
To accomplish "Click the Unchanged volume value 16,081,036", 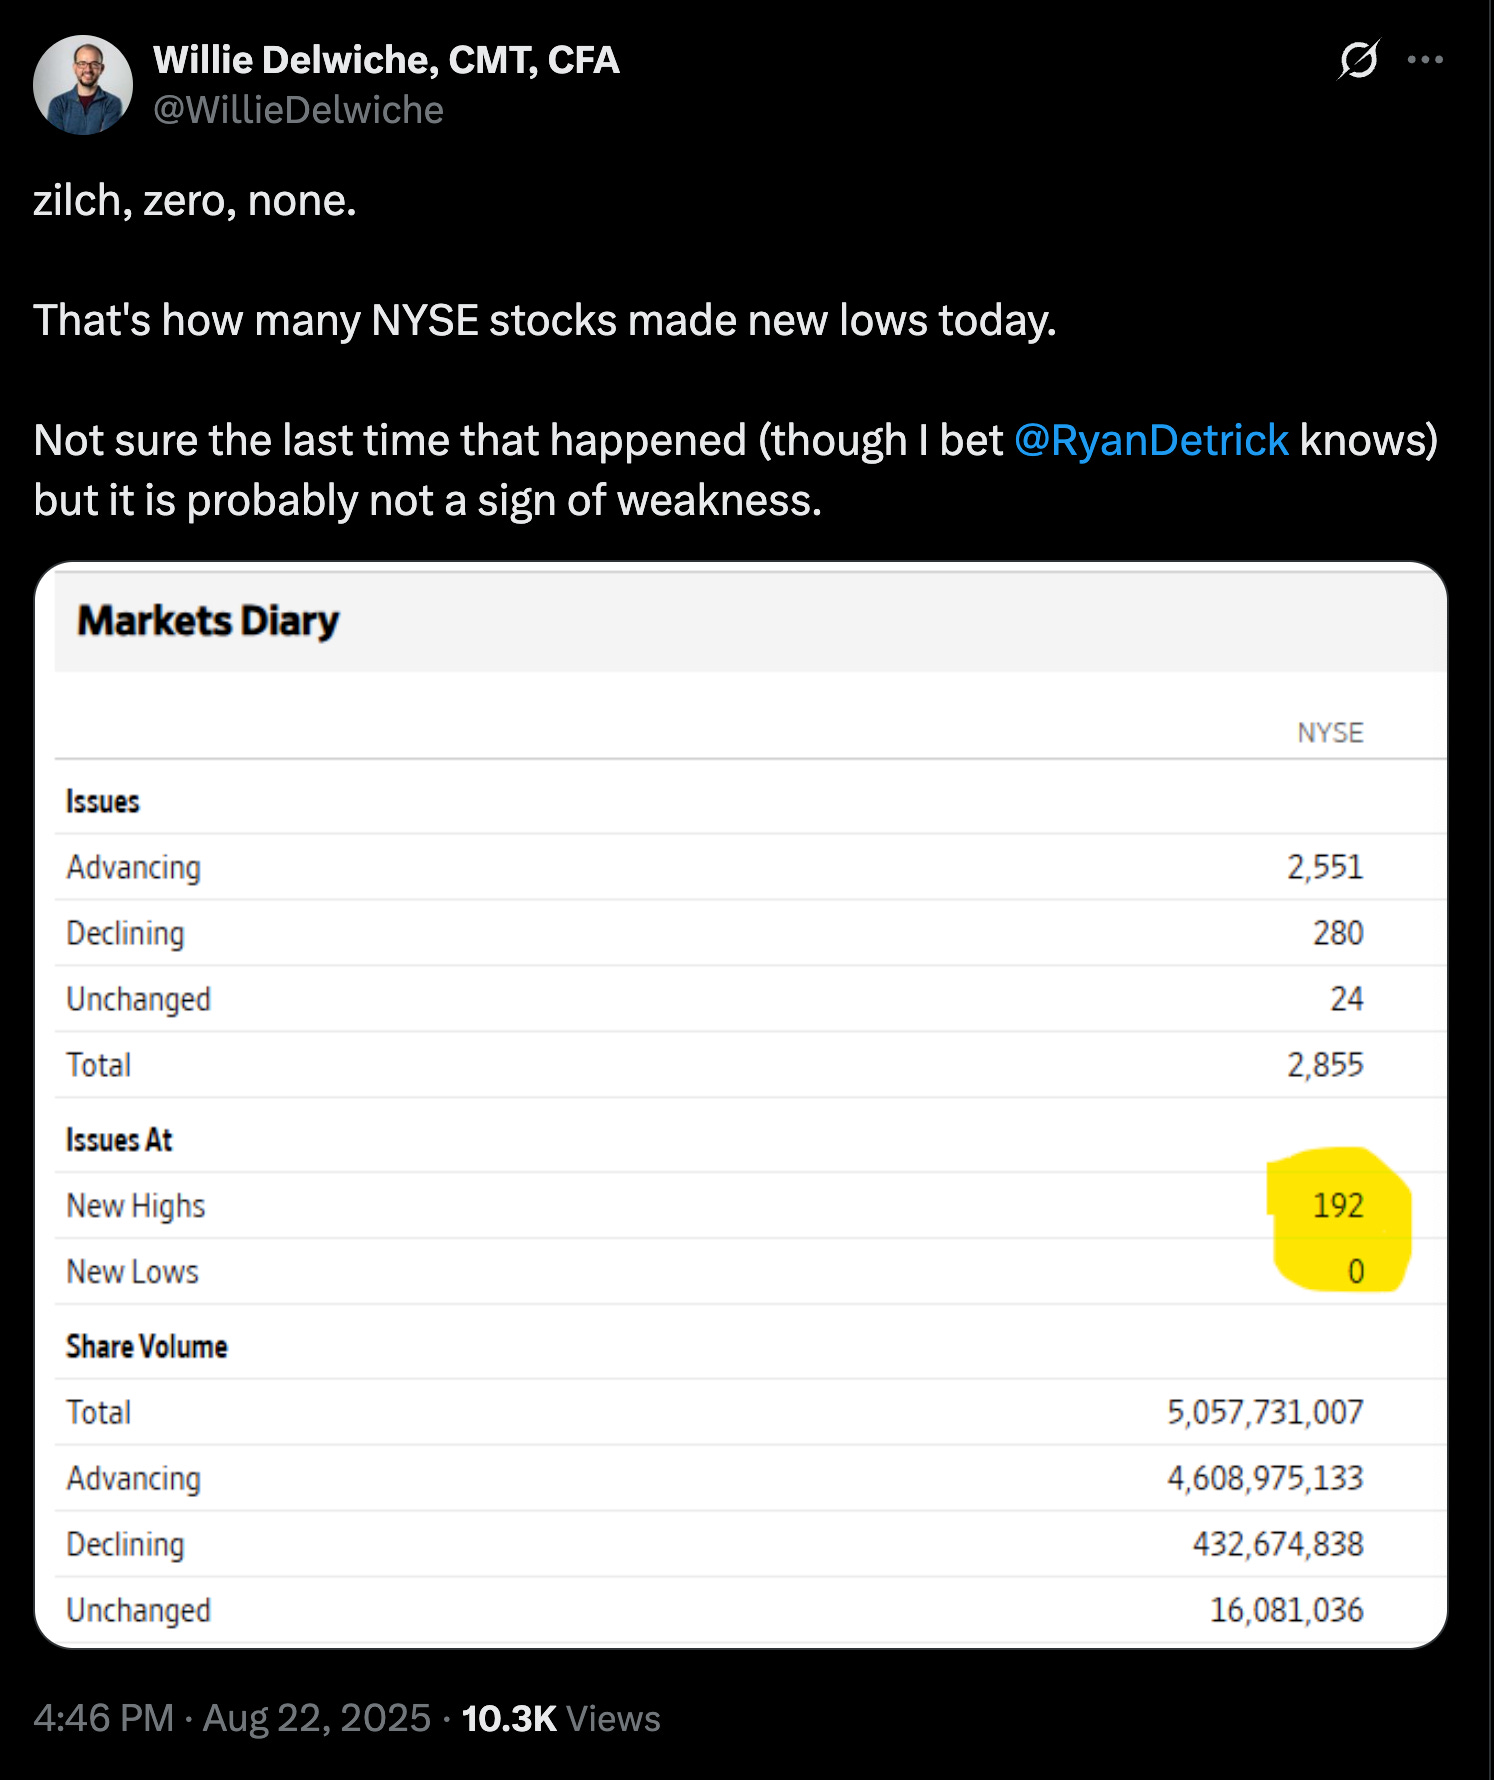I will click(1287, 1609).
